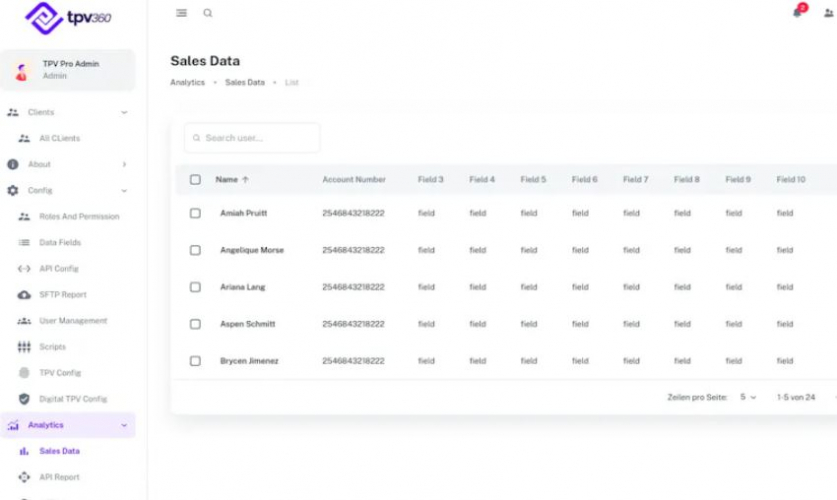Click the Analytics breadcrumb link
This screenshot has height=500, width=837.
click(187, 82)
